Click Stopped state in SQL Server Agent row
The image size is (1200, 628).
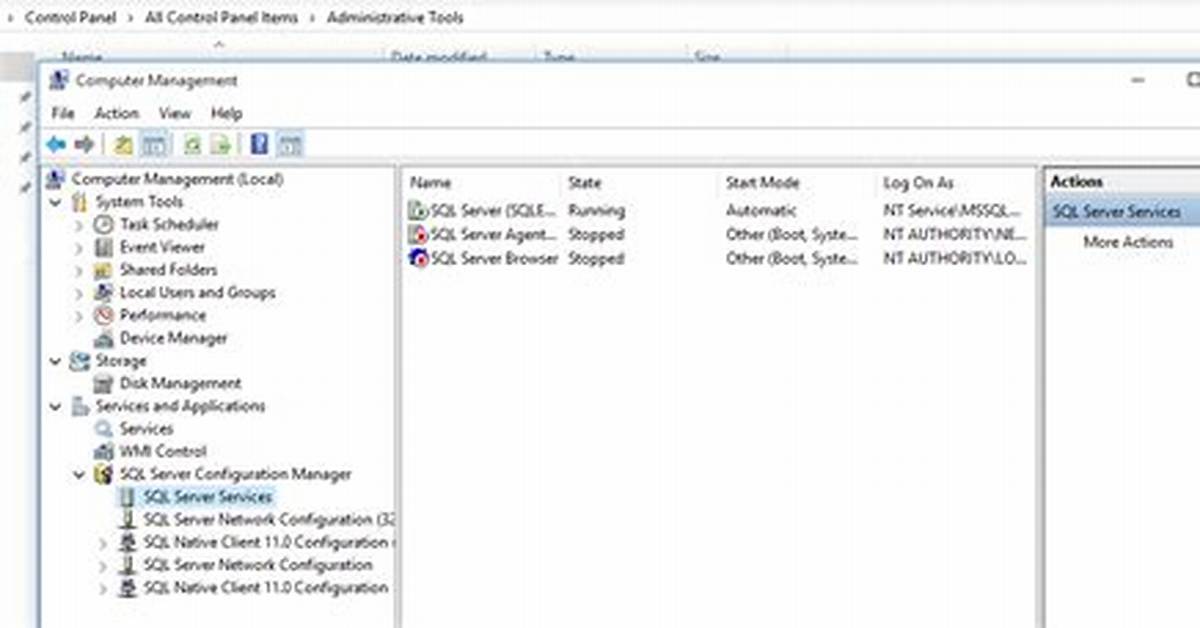pos(596,235)
